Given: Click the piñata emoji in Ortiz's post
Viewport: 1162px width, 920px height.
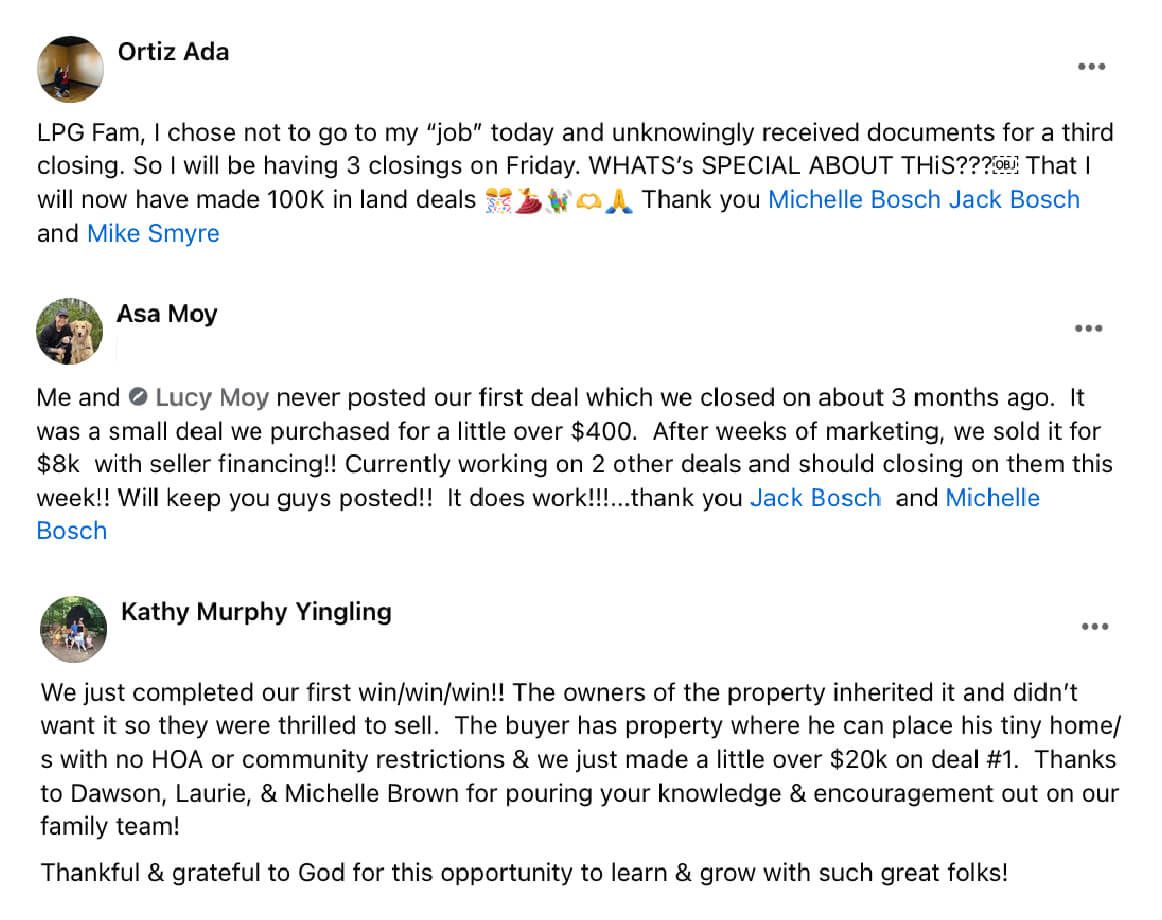Looking at the screenshot, I should (x=558, y=200).
